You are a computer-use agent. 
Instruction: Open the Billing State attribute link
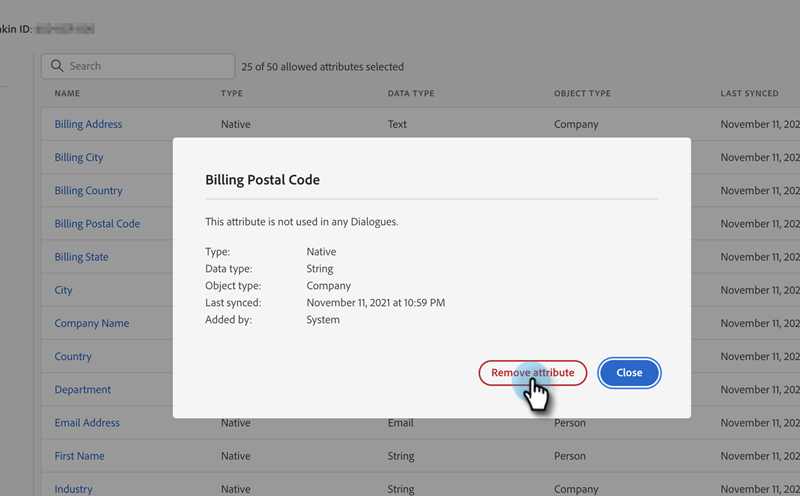tap(81, 257)
